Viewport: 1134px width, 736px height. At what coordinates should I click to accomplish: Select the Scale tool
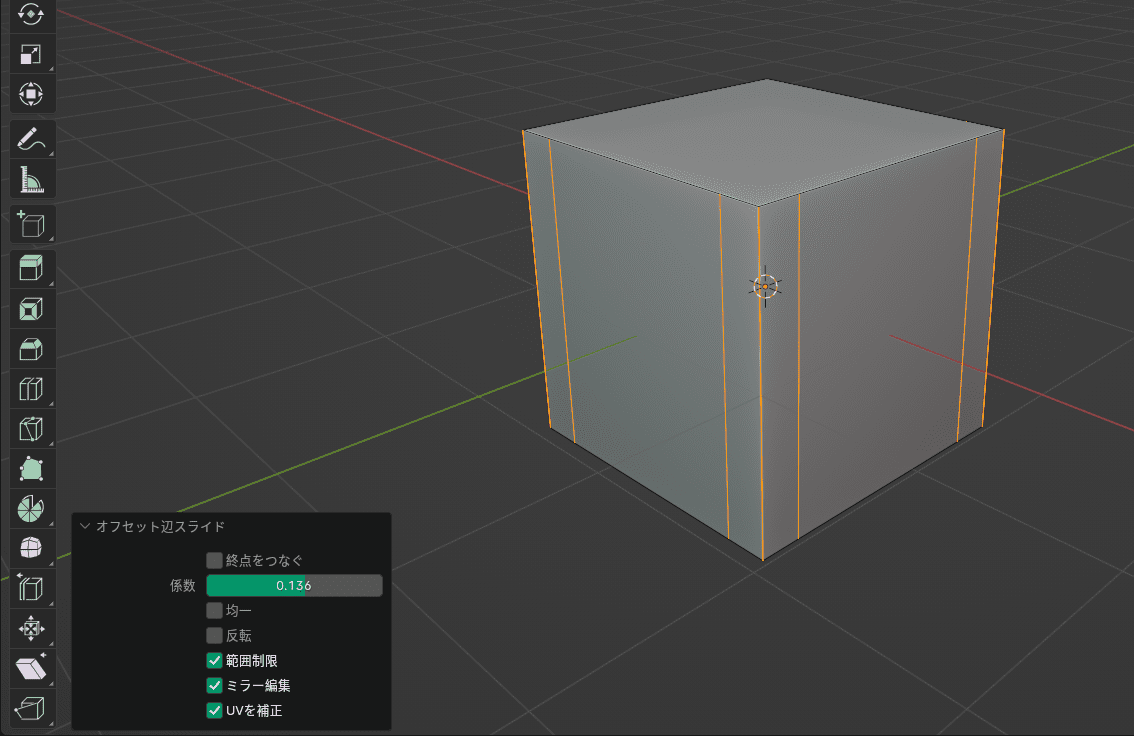(x=31, y=55)
